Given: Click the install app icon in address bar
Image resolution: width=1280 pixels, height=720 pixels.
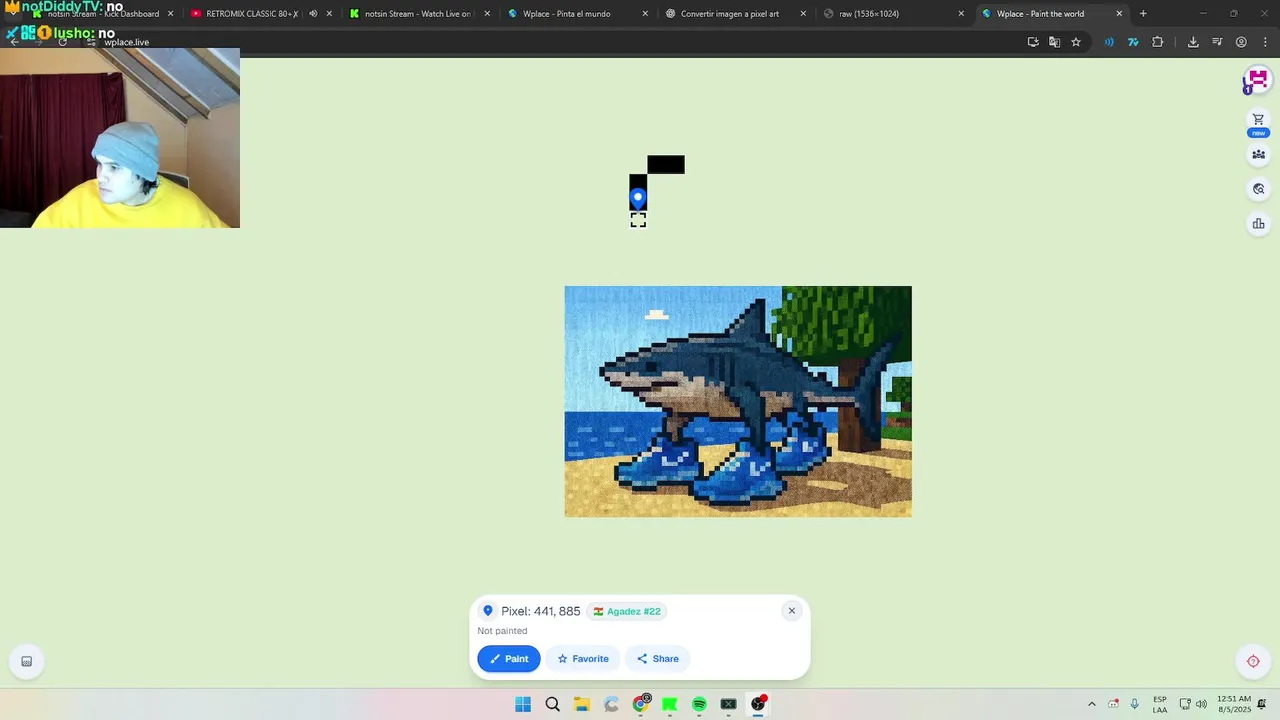Looking at the screenshot, I should (1033, 42).
